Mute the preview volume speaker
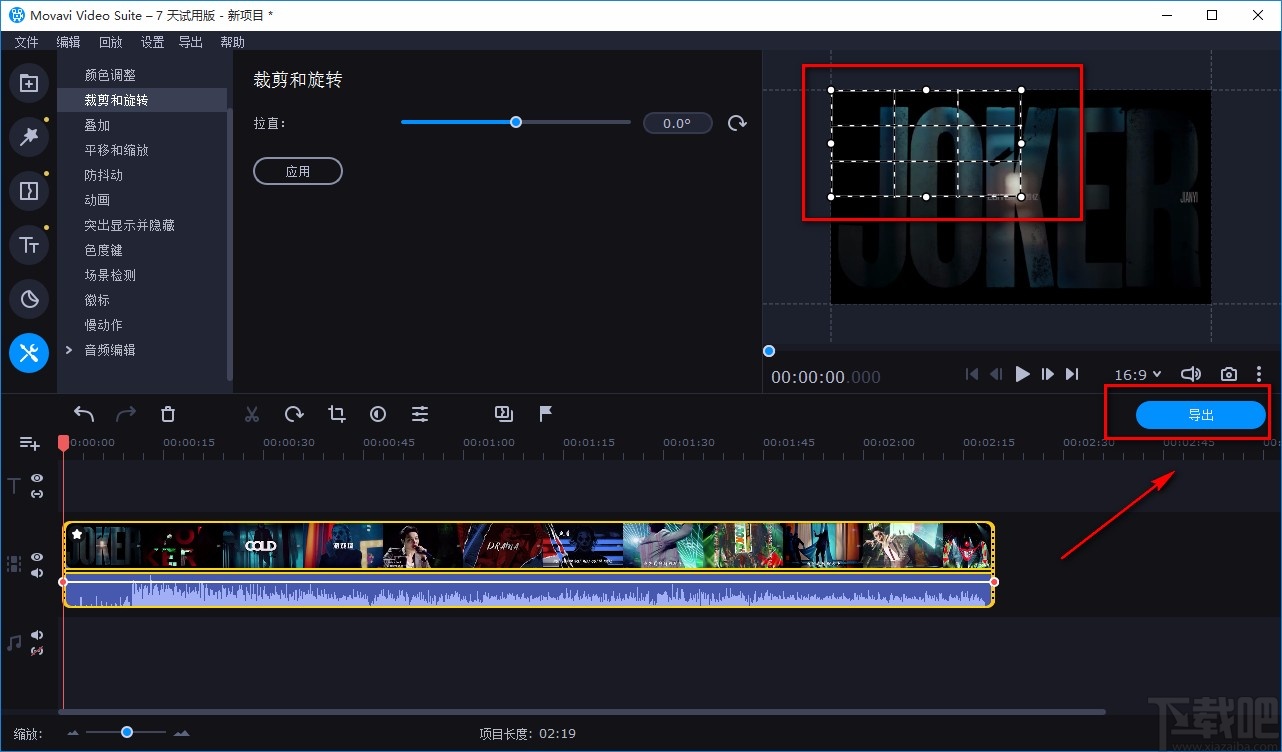The image size is (1282, 752). tap(1190, 374)
